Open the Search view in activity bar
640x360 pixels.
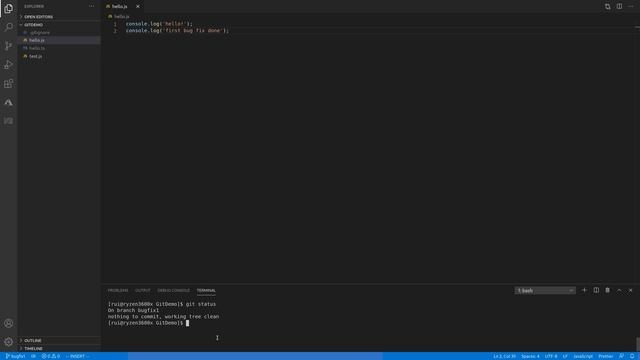coord(8,27)
